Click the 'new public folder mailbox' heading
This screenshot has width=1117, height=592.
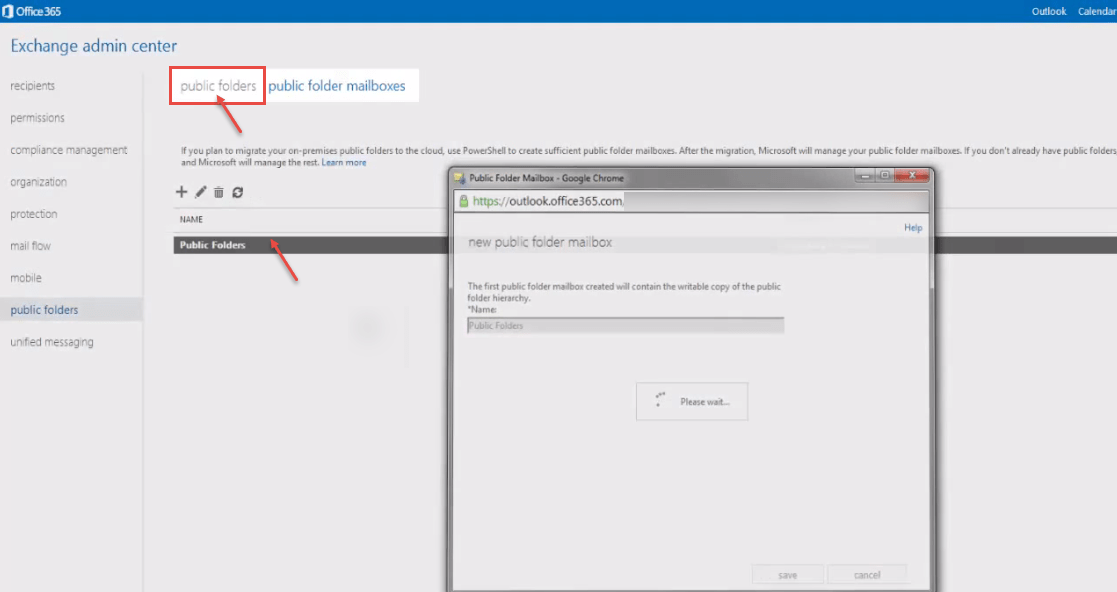540,242
